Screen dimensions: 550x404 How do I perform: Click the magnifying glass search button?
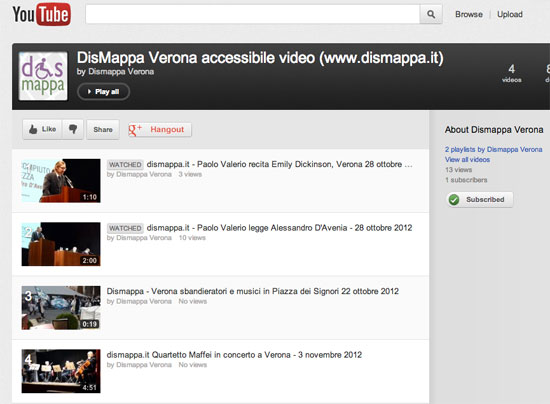[x=431, y=14]
